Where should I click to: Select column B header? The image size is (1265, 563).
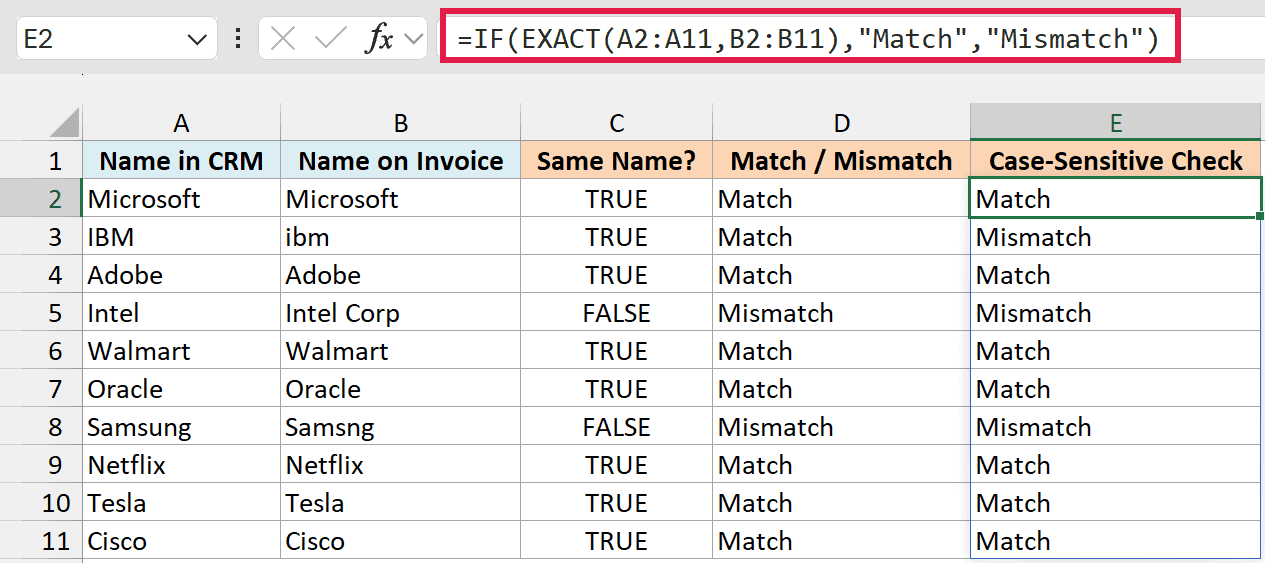pyautogui.click(x=401, y=123)
